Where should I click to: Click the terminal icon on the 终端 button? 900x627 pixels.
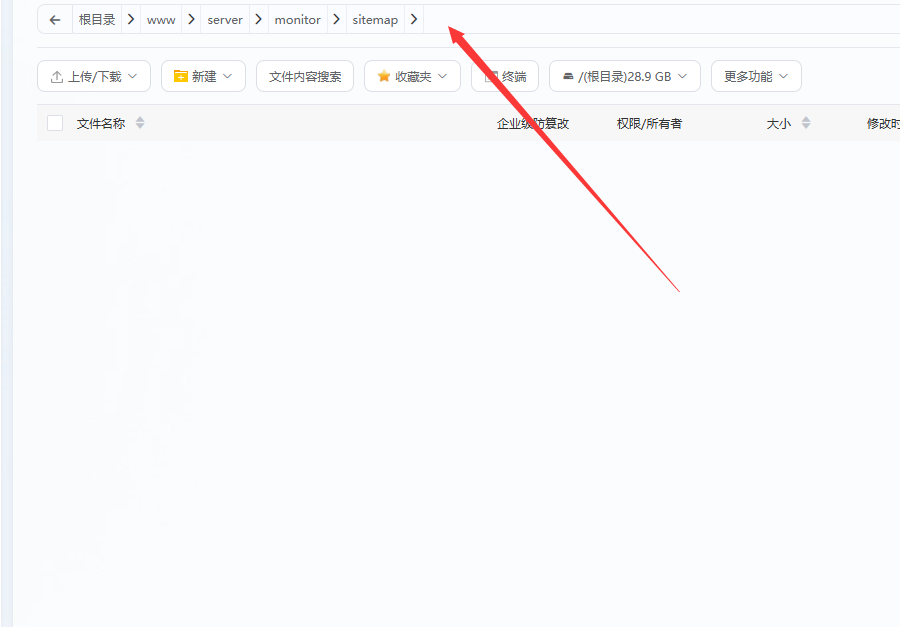point(490,75)
